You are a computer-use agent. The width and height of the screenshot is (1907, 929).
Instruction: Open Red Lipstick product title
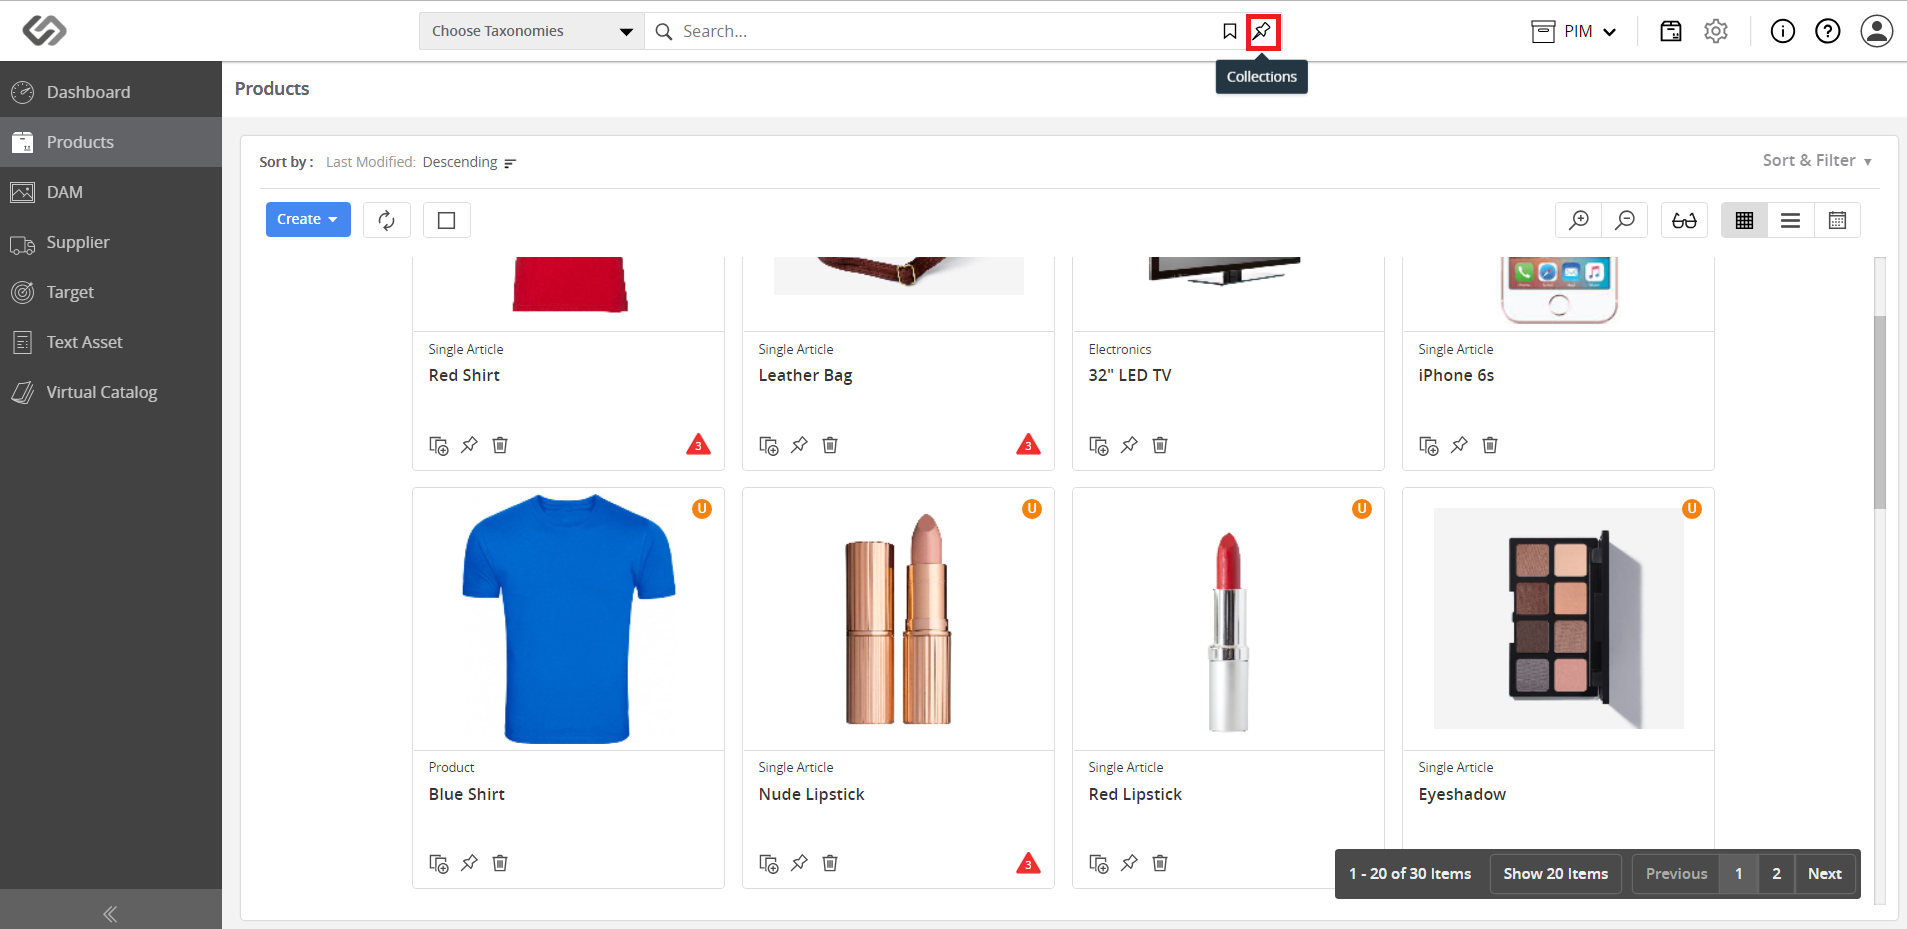click(1135, 794)
